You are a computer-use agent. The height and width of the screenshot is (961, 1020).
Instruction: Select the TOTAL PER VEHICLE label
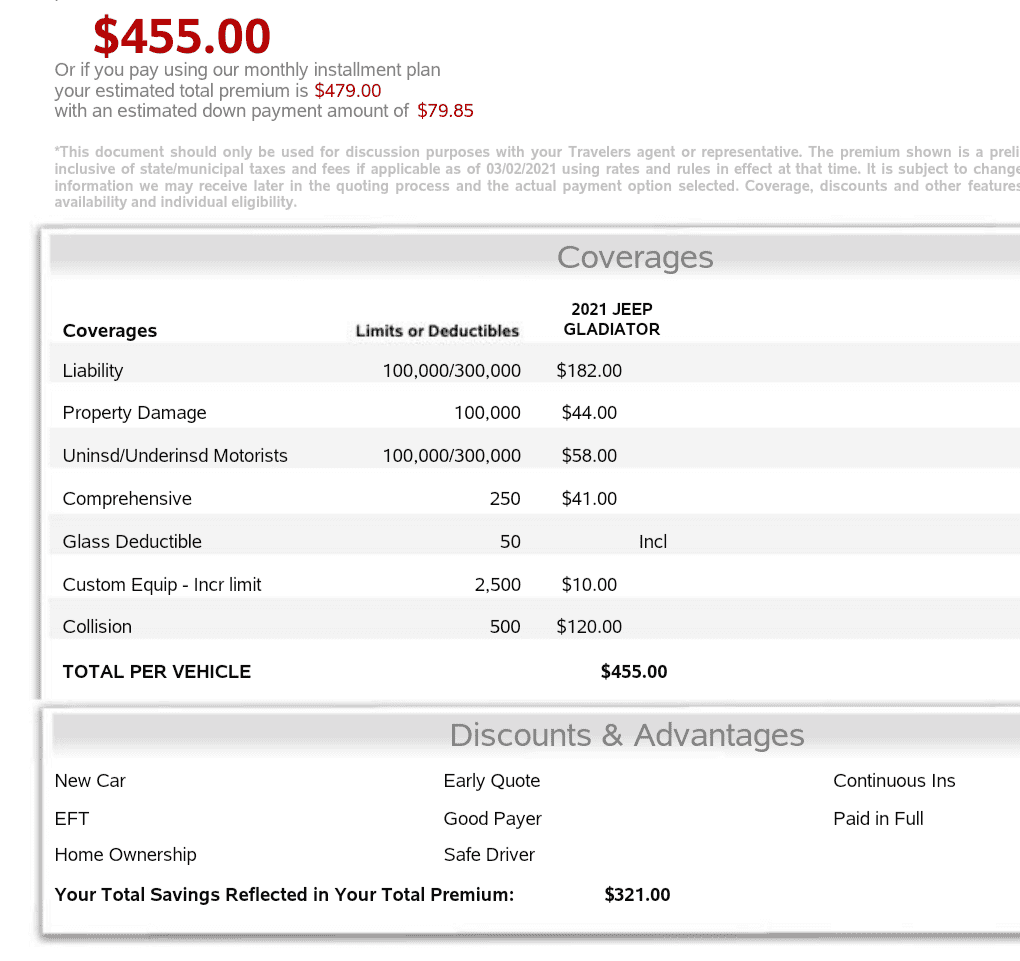click(x=157, y=671)
